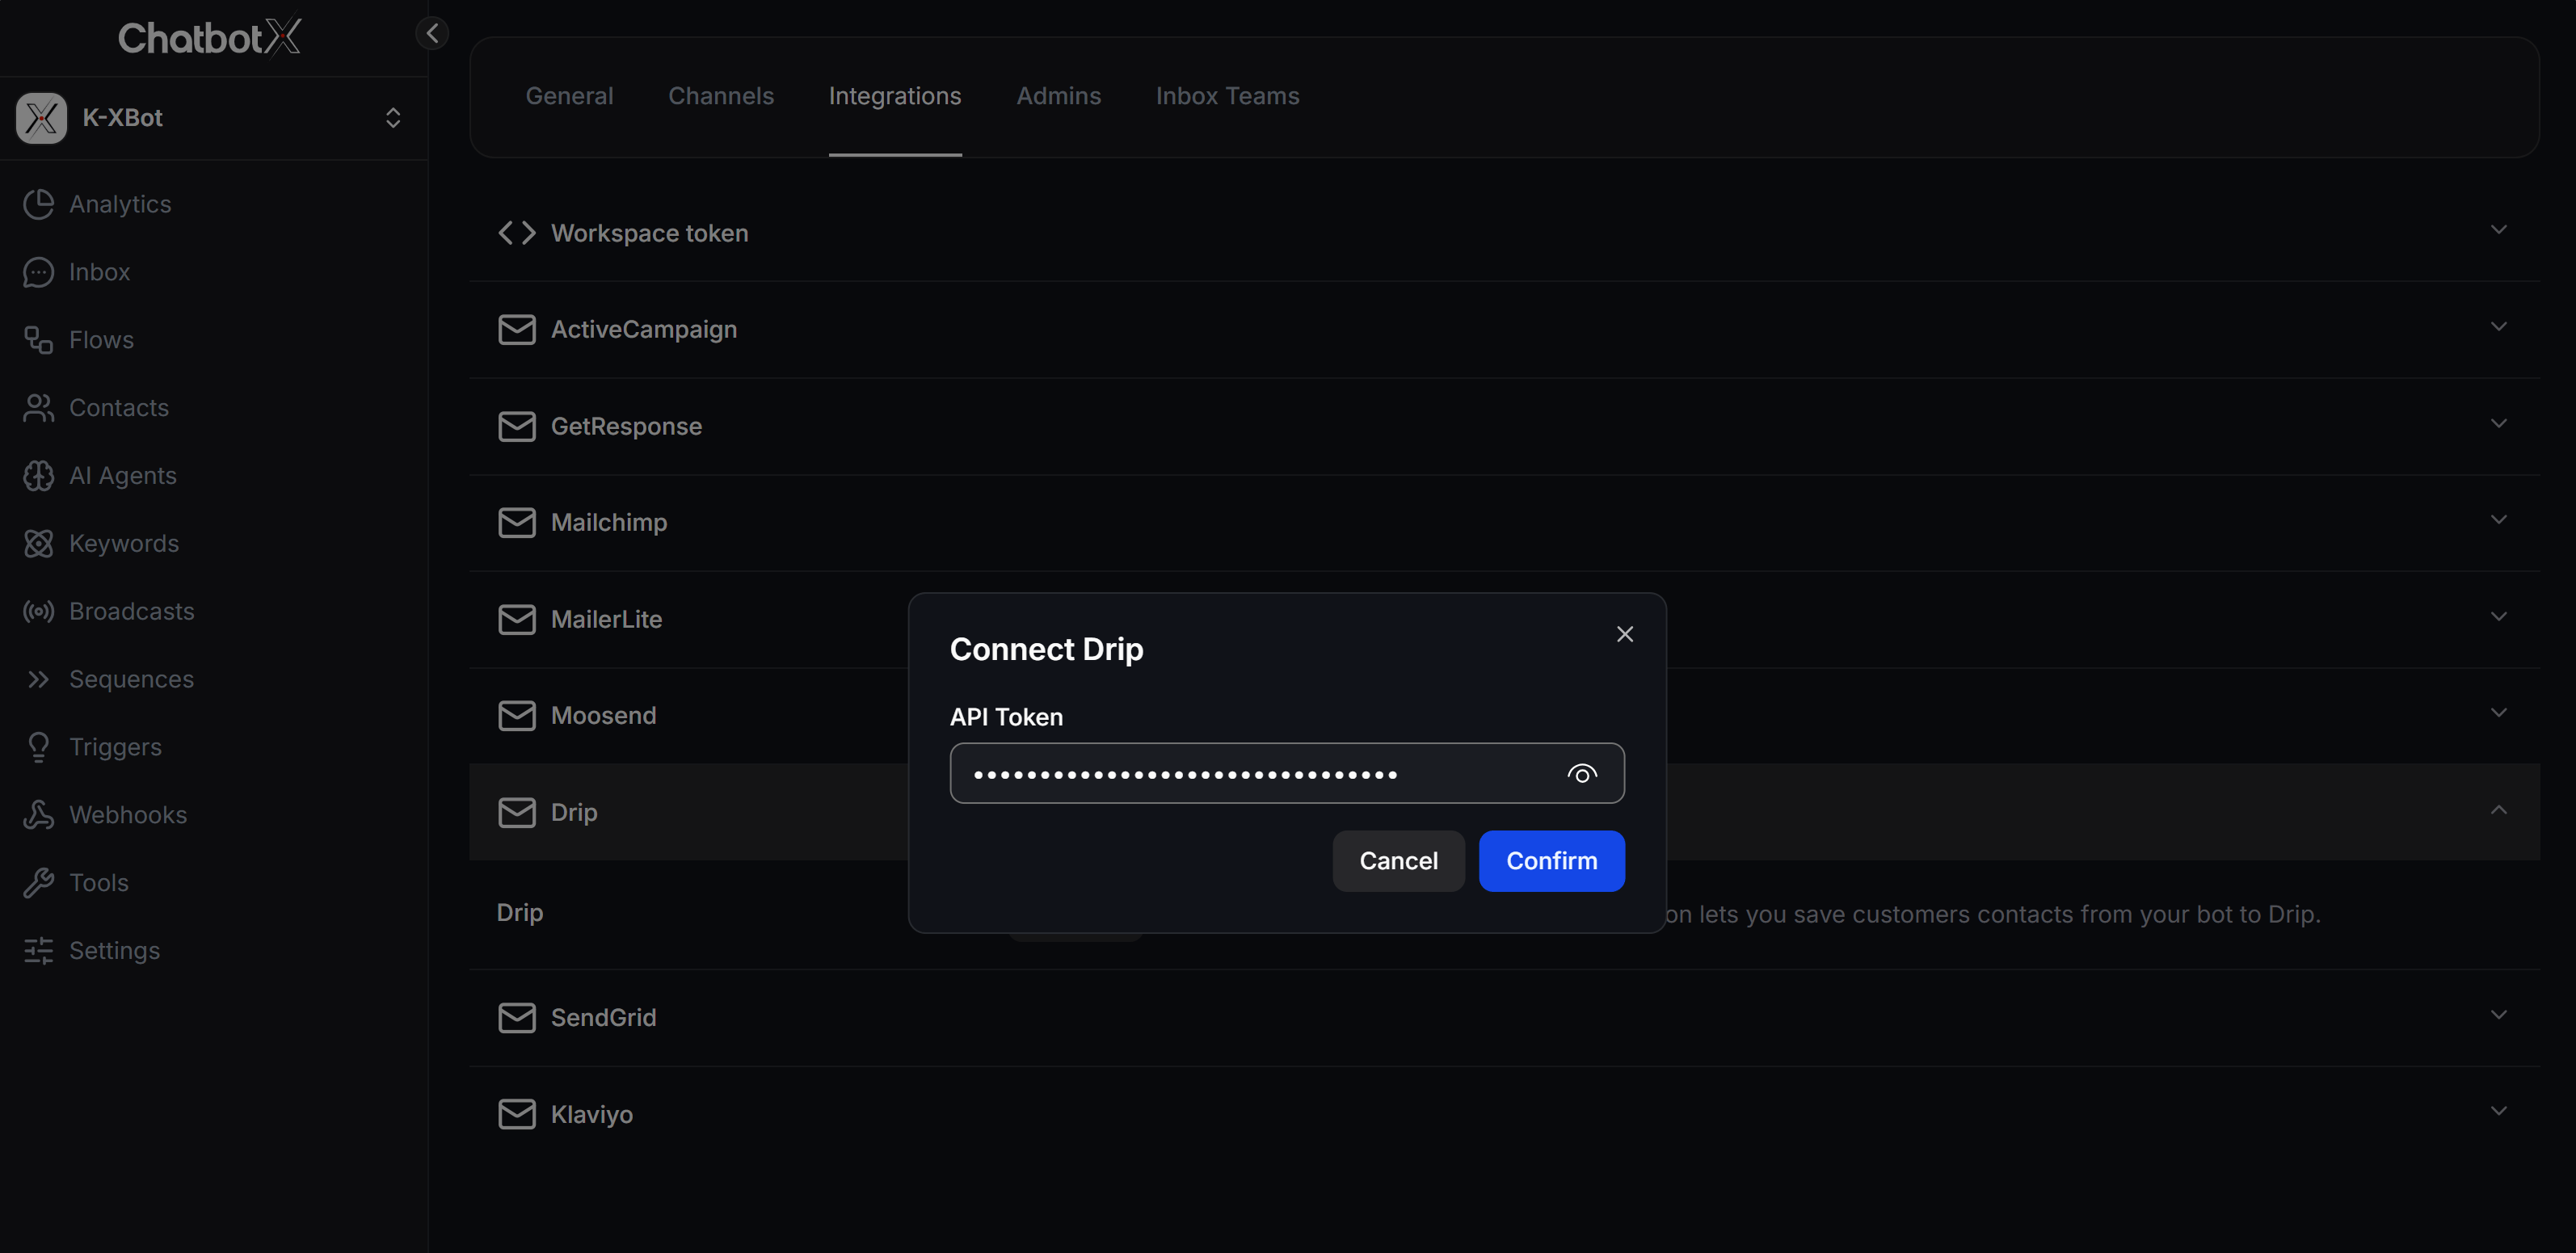Click the SendGrid envelope icon
Screen dimensions: 2576x1253
point(517,1017)
